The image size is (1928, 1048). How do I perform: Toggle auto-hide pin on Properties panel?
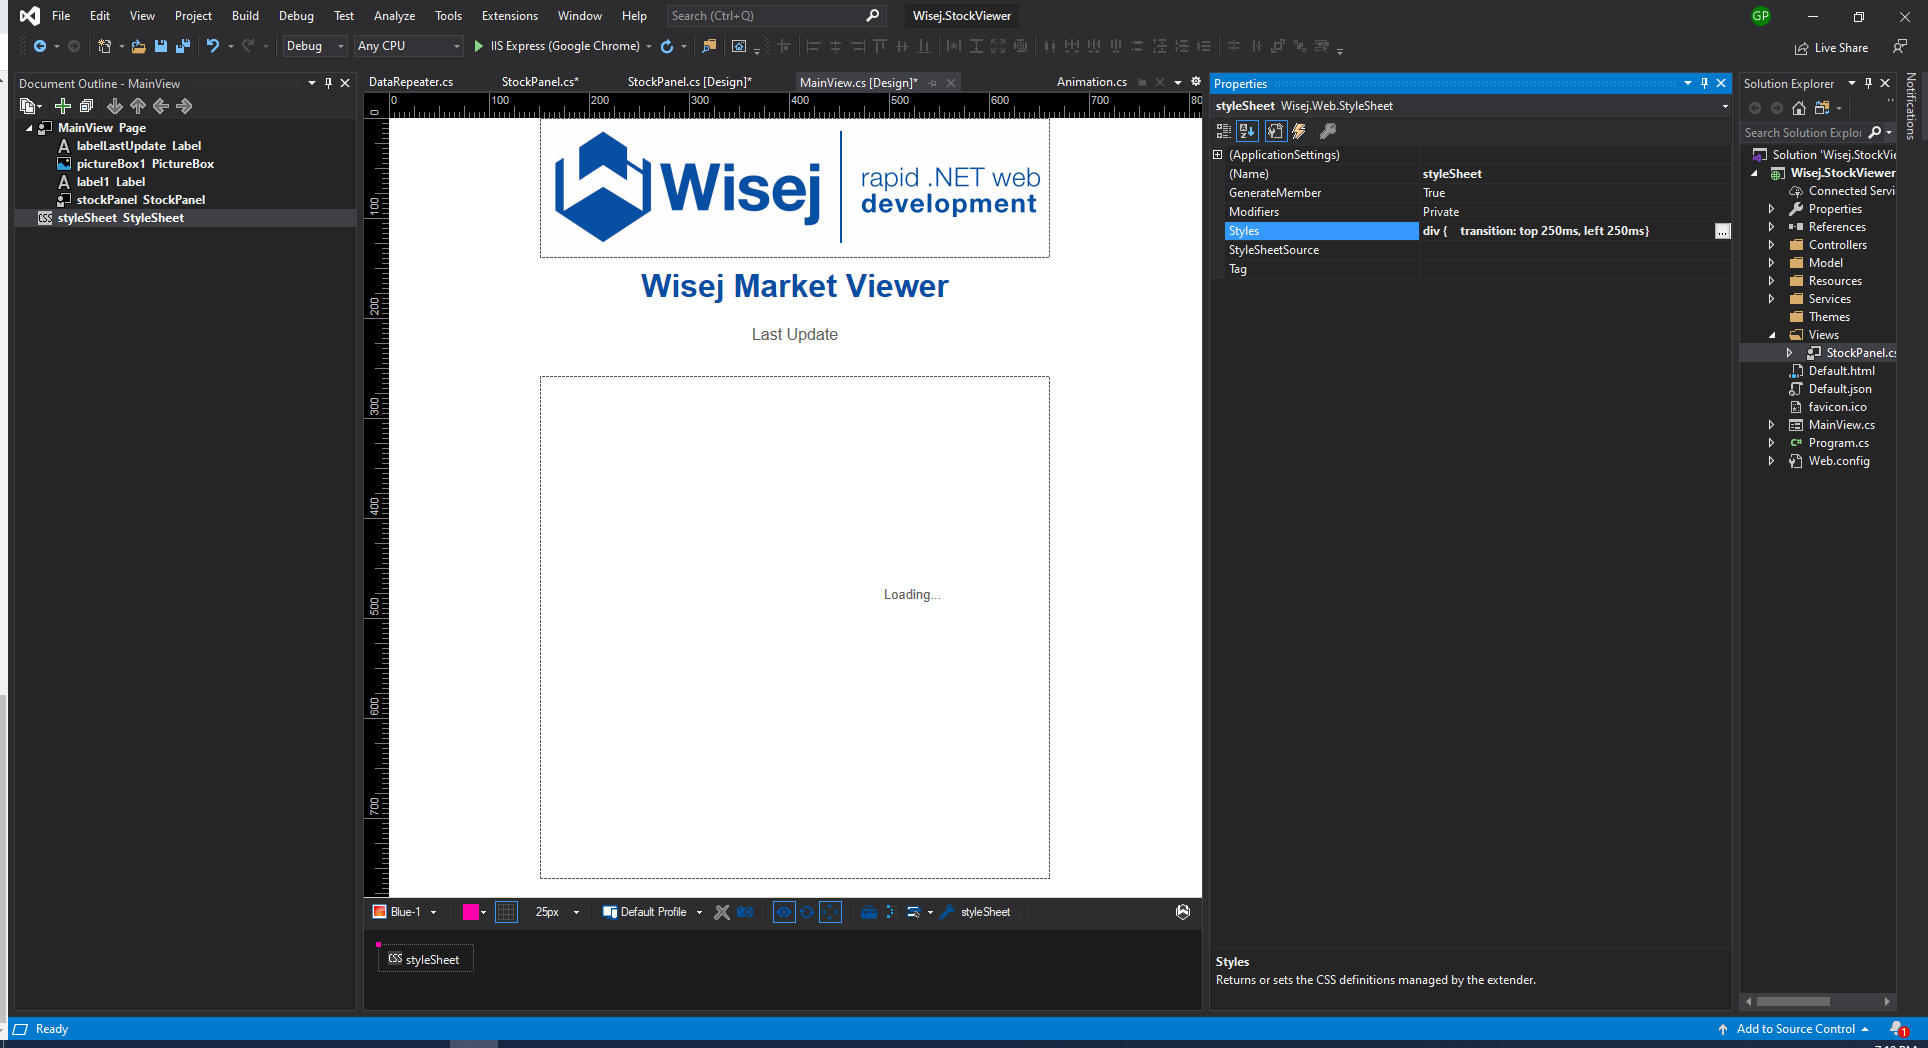pyautogui.click(x=1704, y=83)
